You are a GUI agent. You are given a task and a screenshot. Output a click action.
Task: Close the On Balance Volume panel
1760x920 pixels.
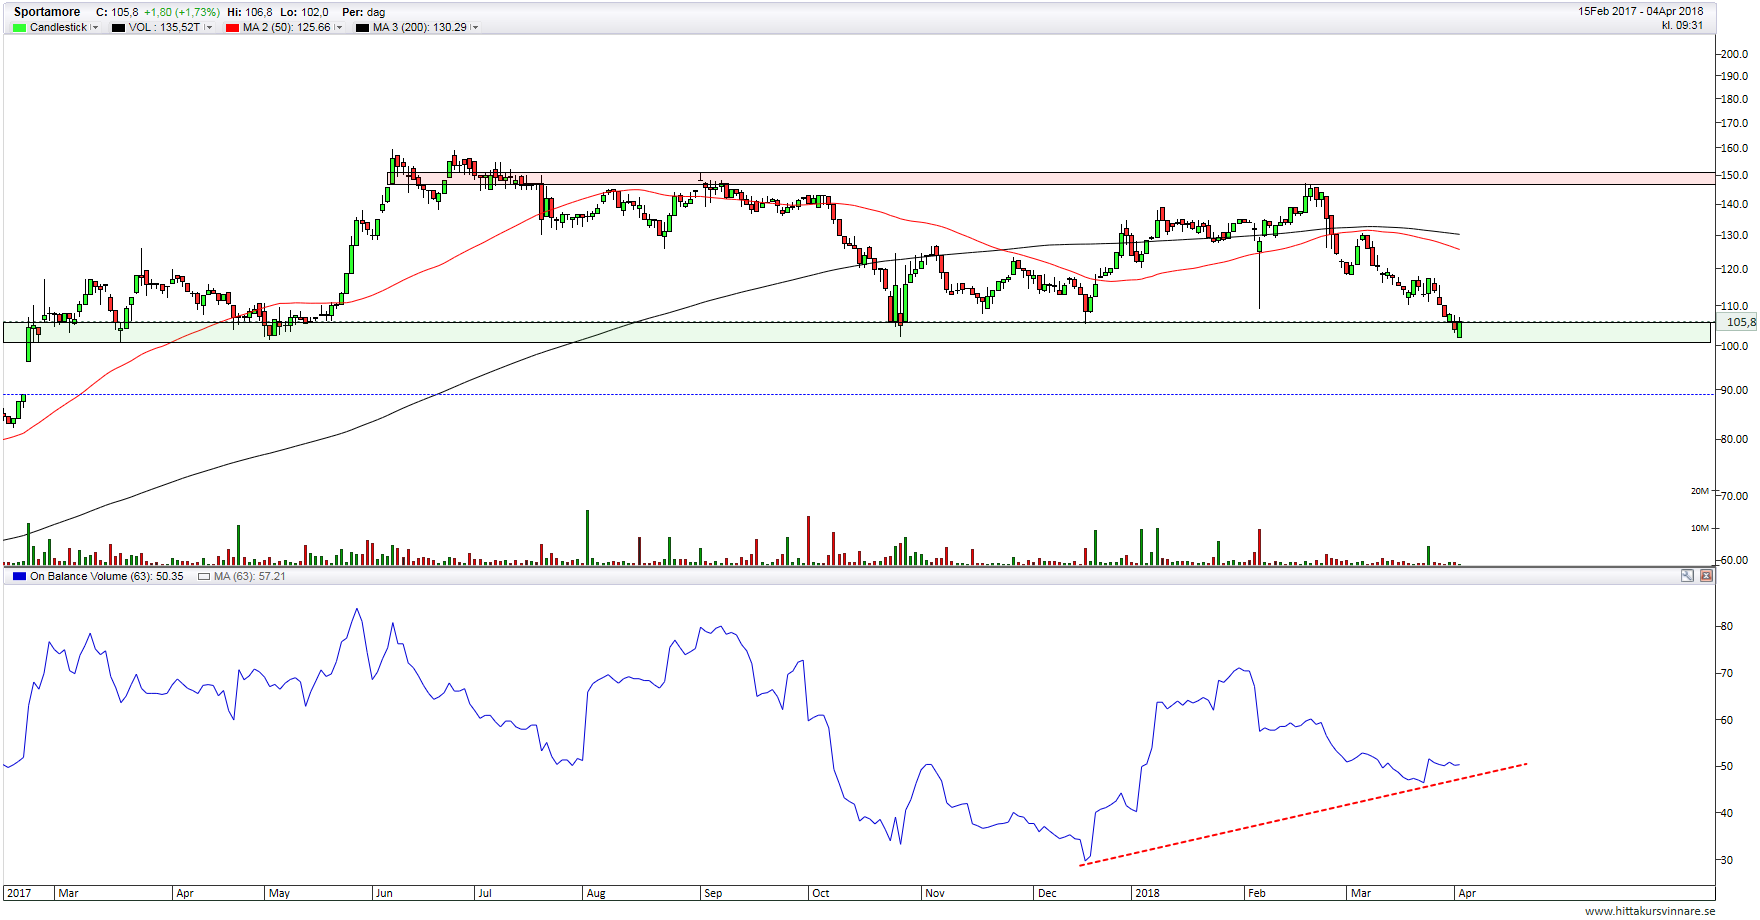pyautogui.click(x=1706, y=576)
